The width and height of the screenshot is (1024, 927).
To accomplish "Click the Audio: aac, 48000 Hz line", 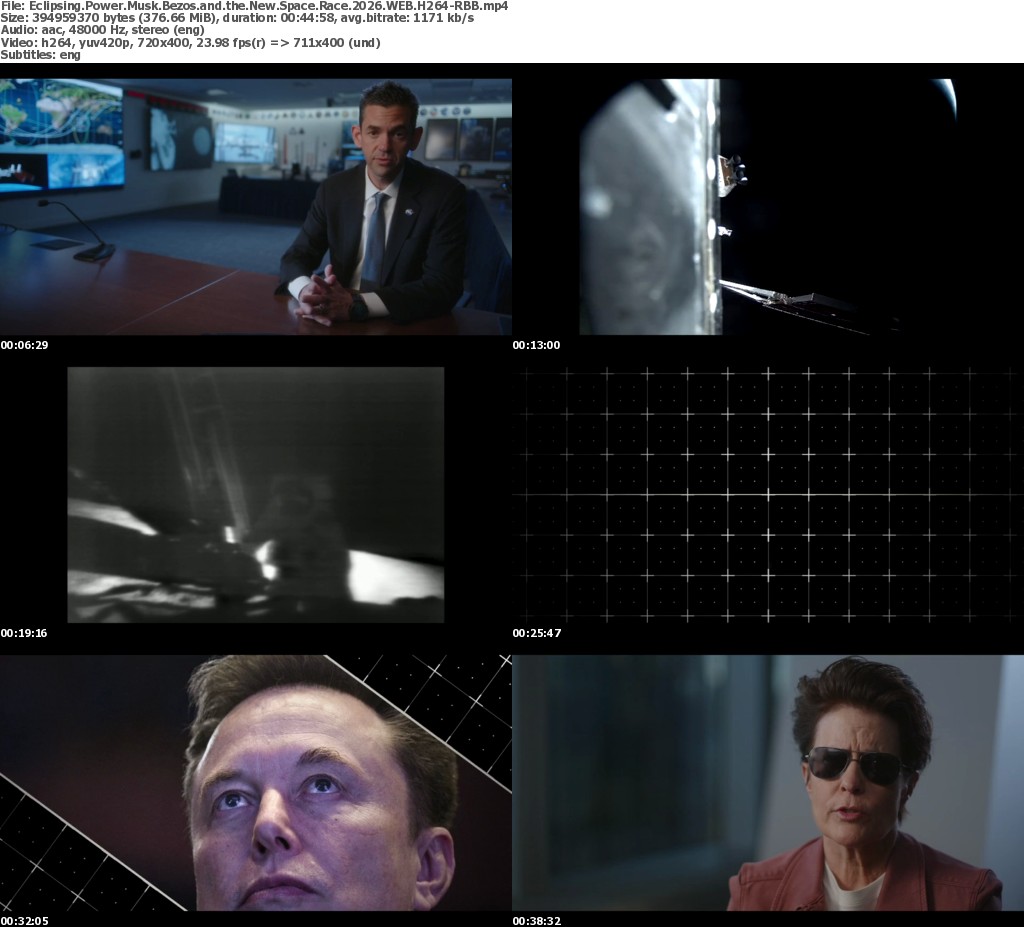I will (x=103, y=30).
